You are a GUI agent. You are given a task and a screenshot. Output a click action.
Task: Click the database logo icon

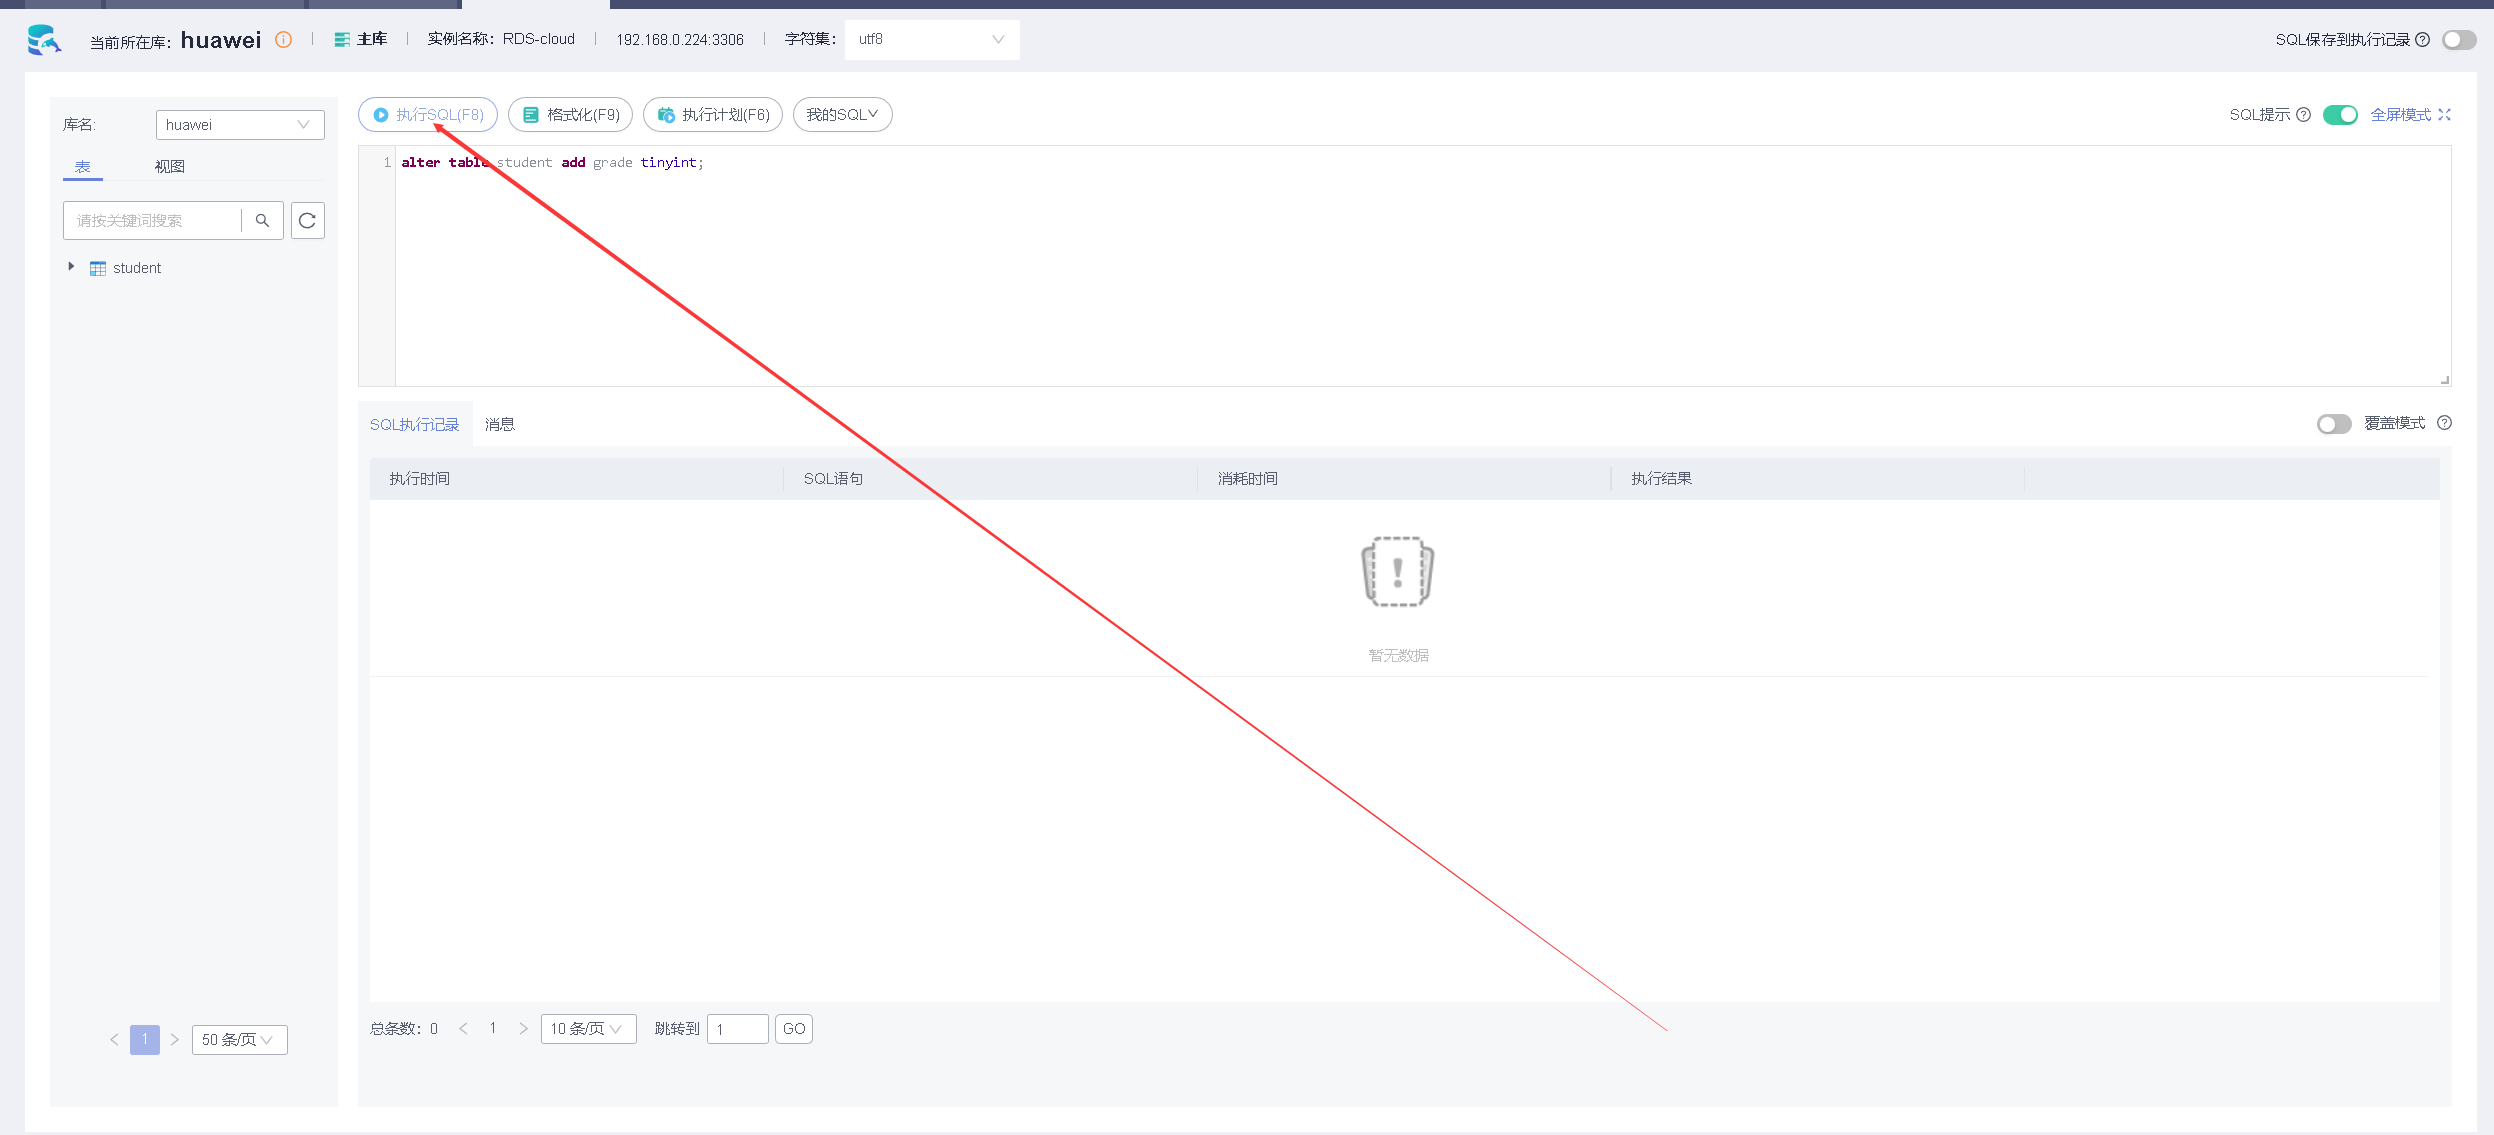(43, 40)
